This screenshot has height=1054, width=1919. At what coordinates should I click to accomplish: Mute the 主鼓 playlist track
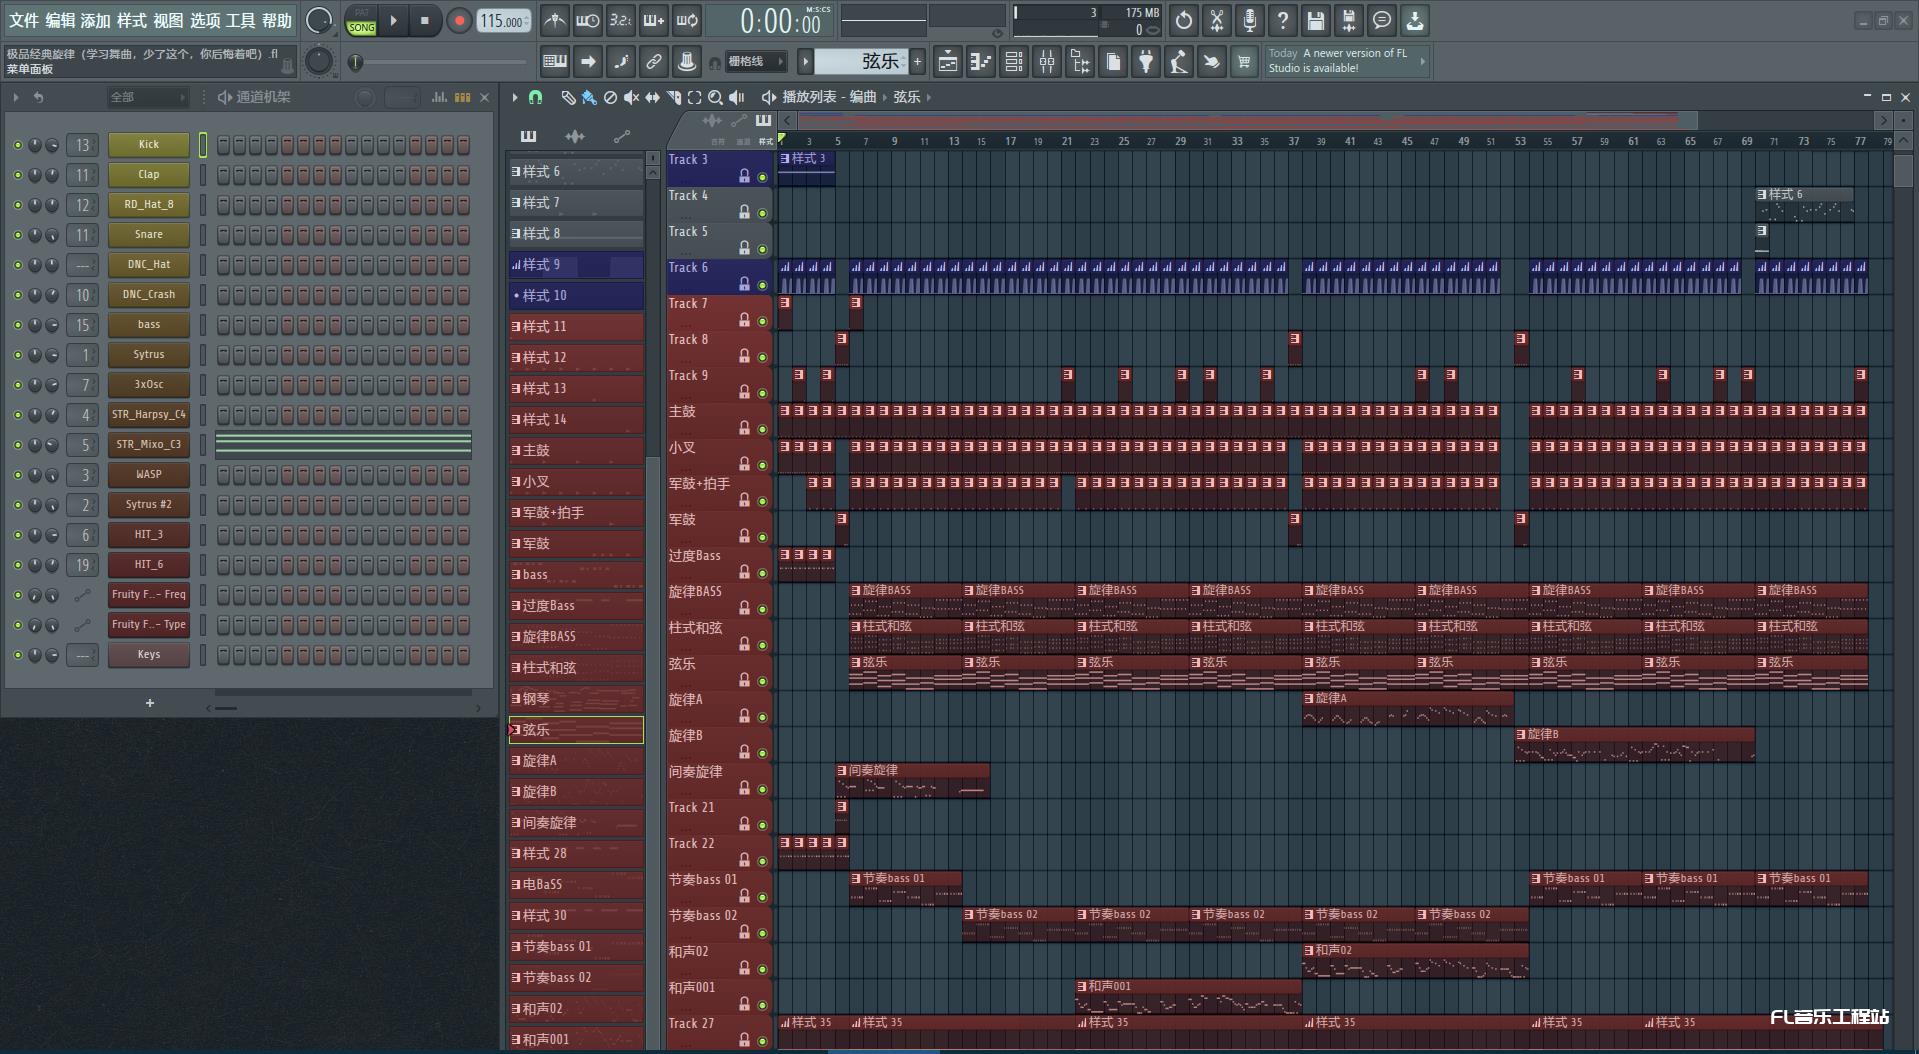762,429
